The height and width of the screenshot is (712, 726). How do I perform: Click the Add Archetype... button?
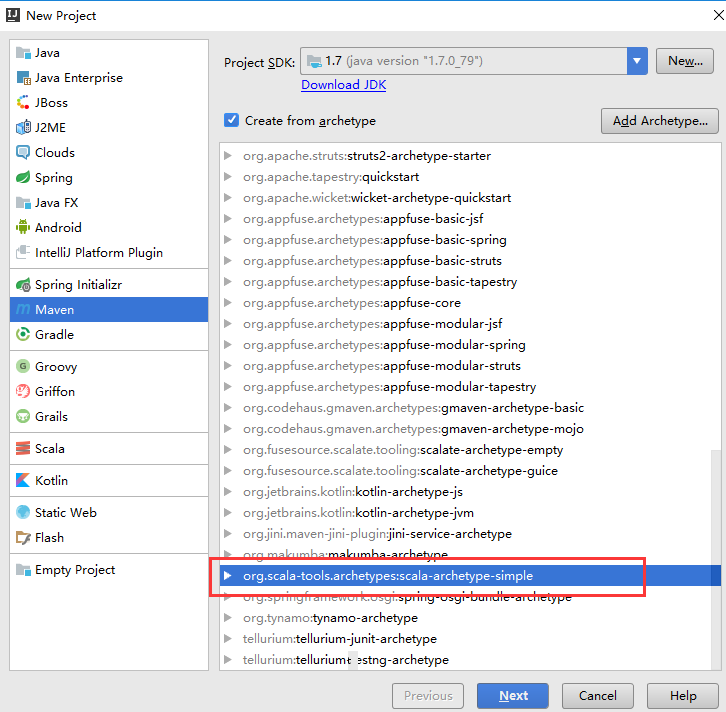click(x=660, y=121)
